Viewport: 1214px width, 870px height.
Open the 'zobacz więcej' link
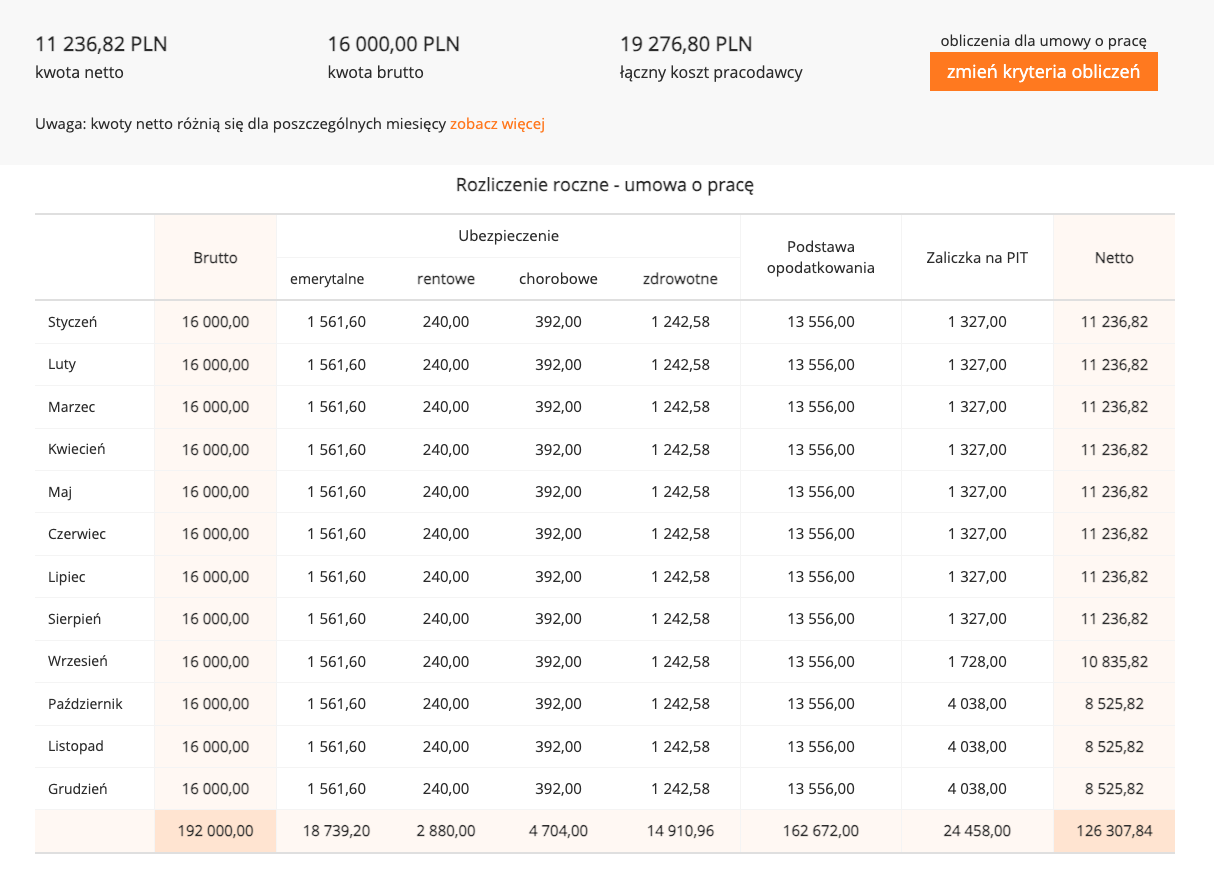(497, 124)
